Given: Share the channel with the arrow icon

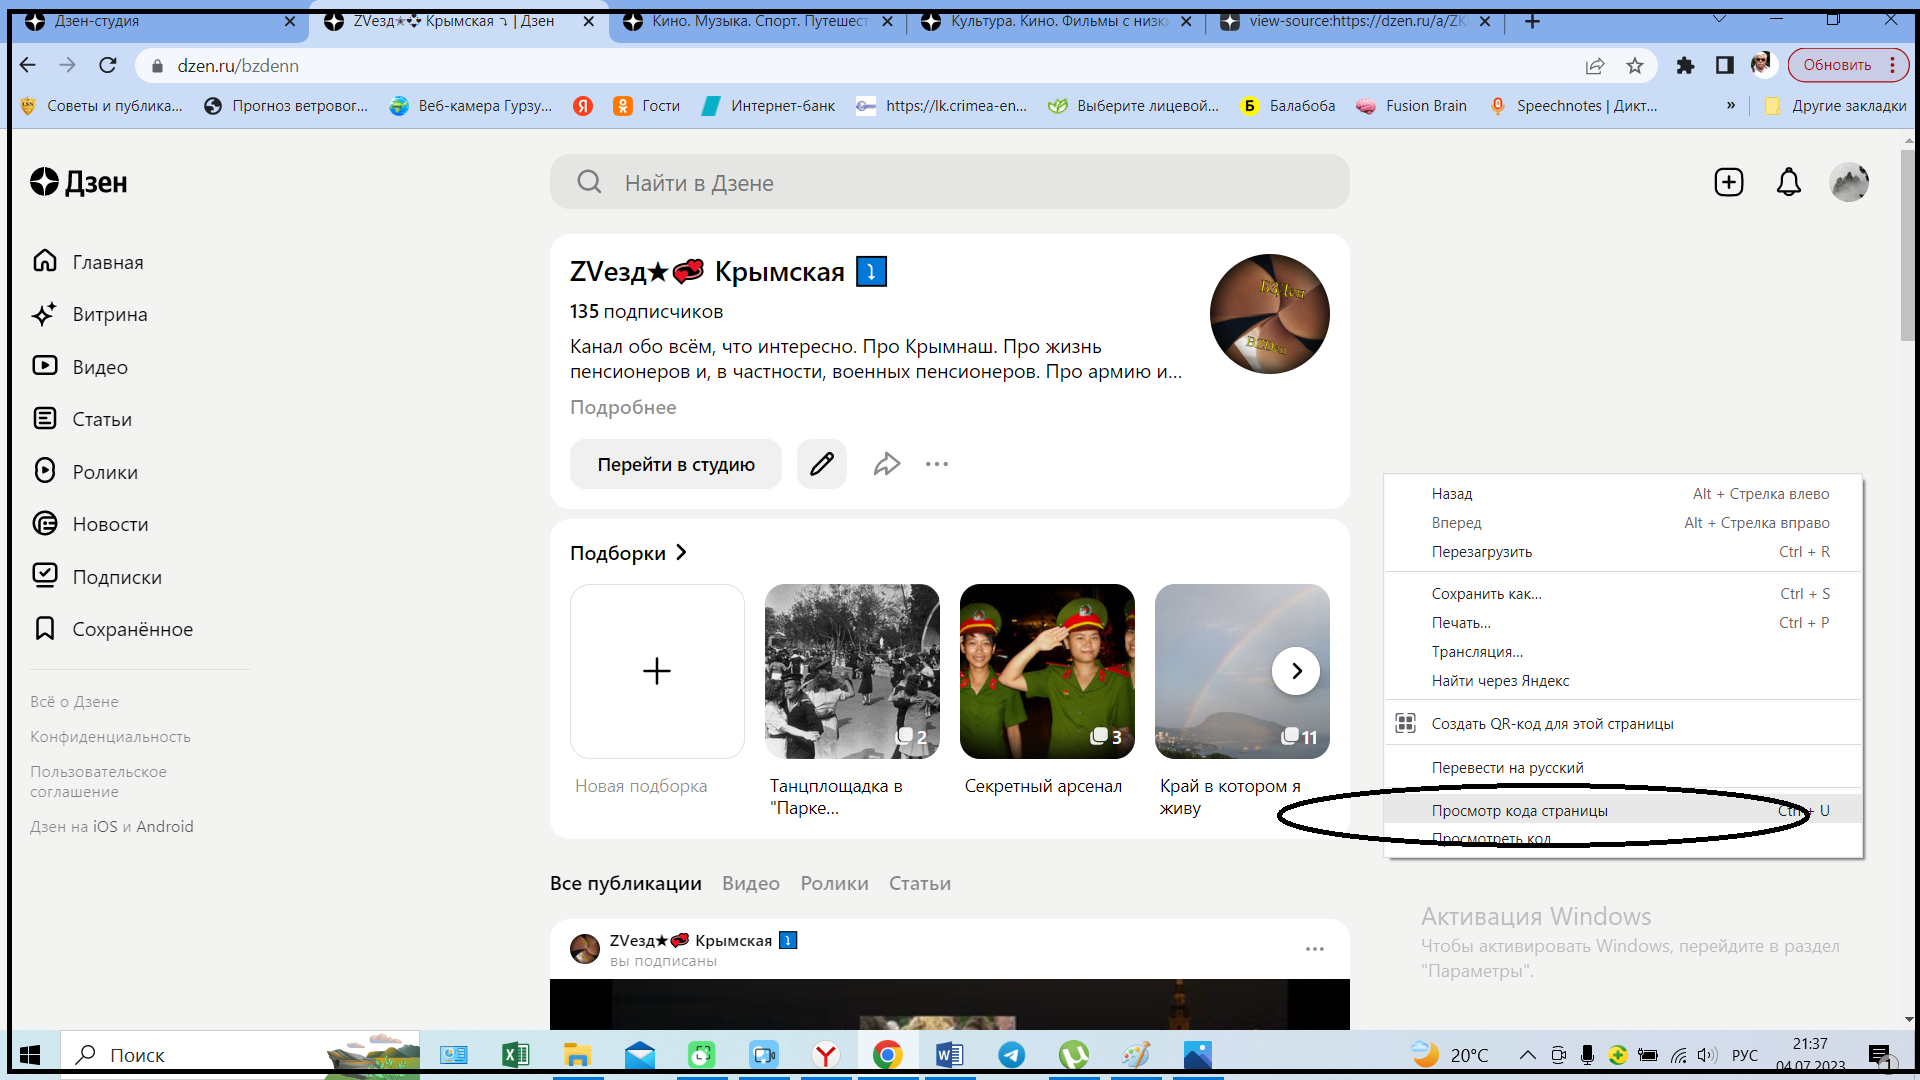Looking at the screenshot, I should click(x=887, y=464).
